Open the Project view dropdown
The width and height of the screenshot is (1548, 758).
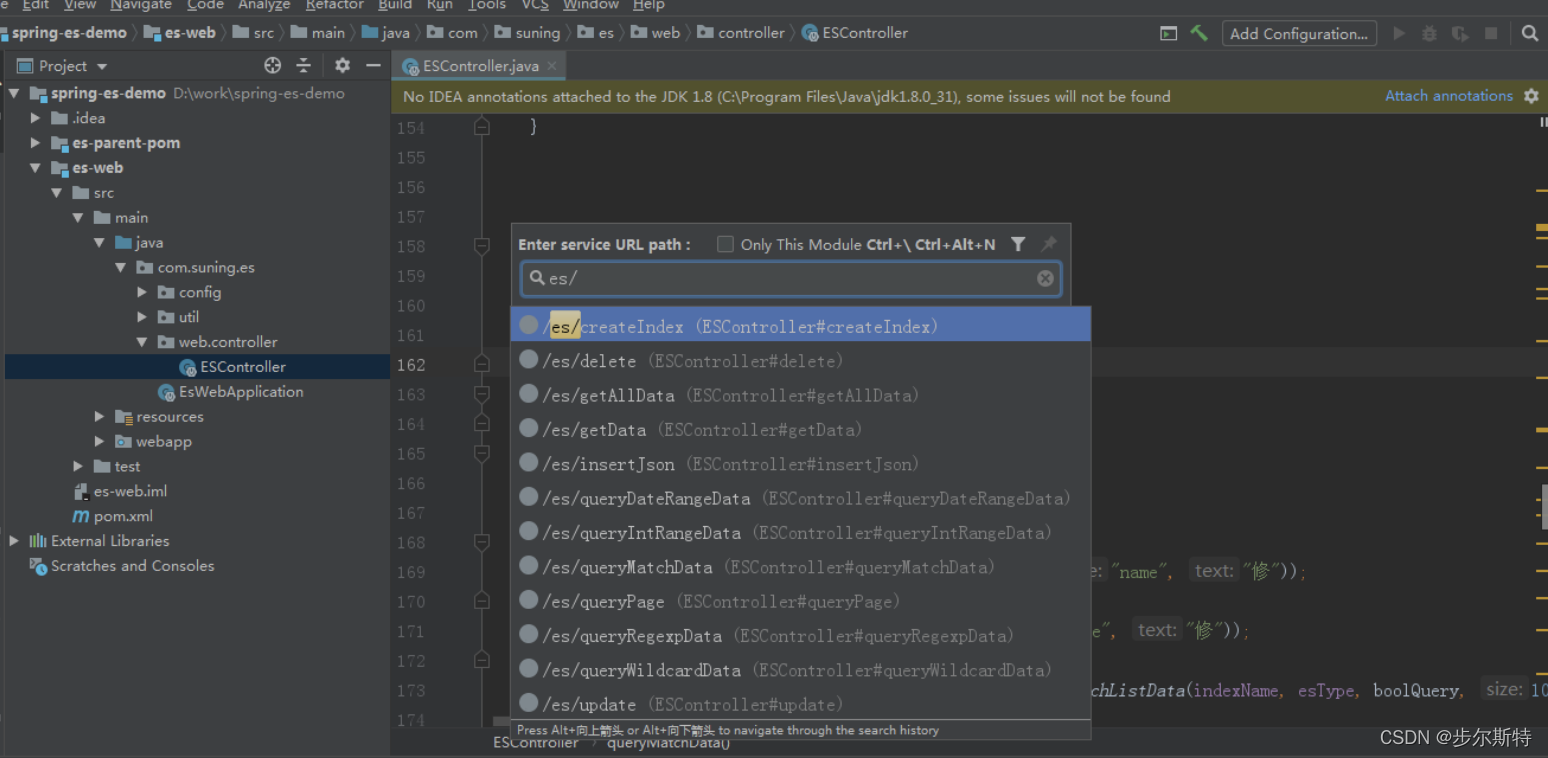[x=101, y=67]
